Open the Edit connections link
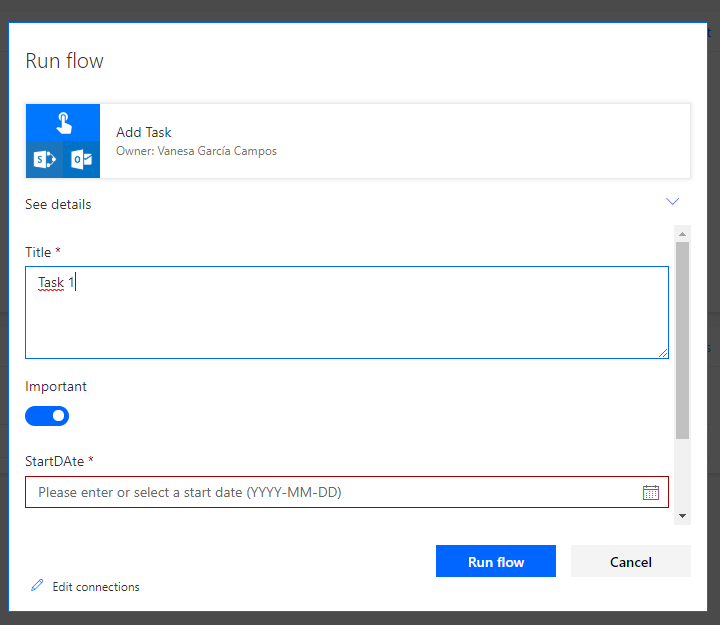This screenshot has width=720, height=625. point(96,587)
